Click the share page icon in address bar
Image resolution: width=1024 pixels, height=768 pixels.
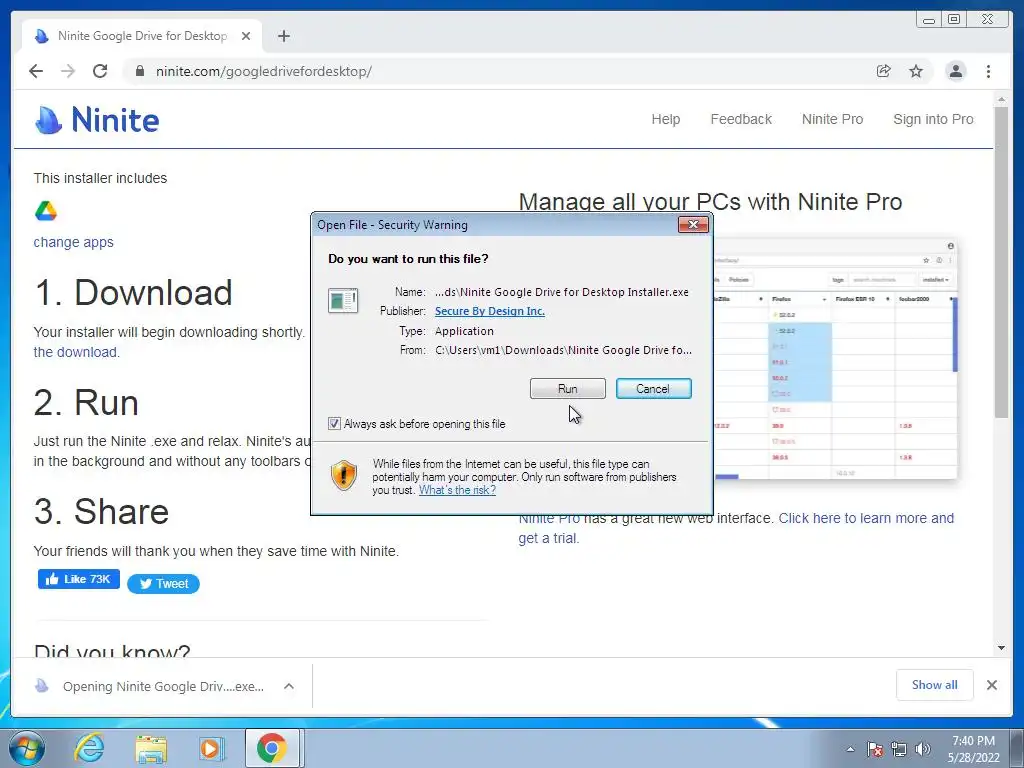coord(883,71)
